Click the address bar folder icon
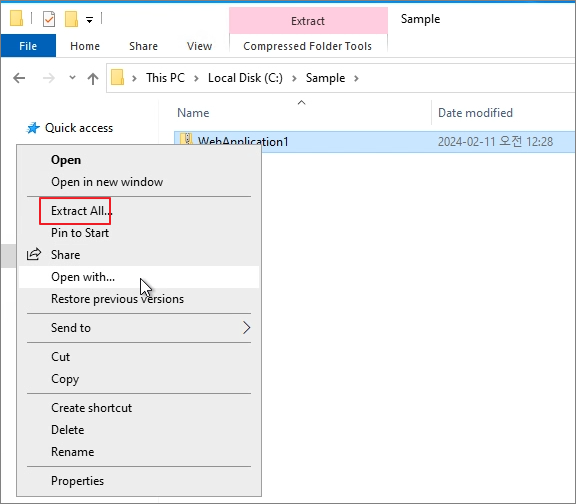 [x=117, y=78]
